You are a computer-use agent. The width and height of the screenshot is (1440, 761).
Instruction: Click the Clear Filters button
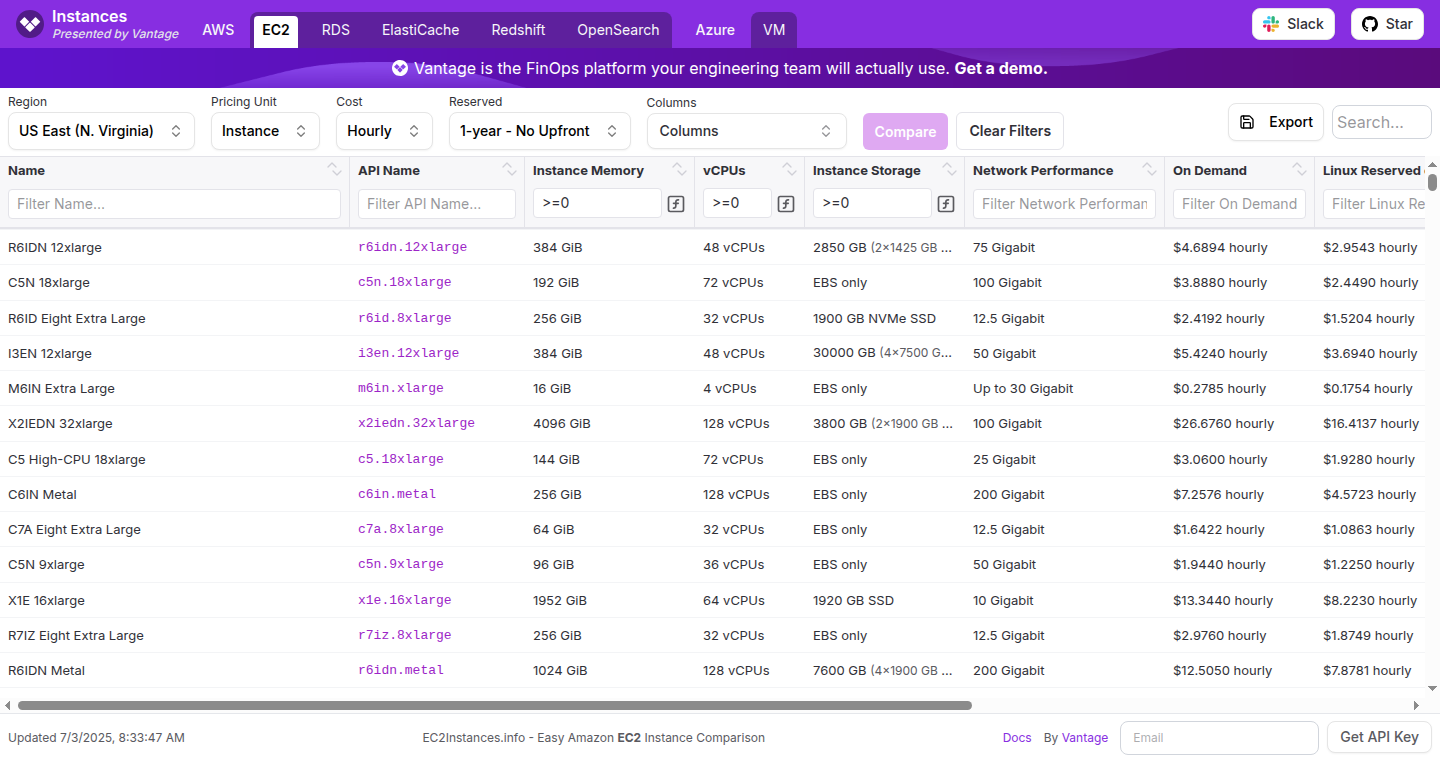pos(1010,131)
